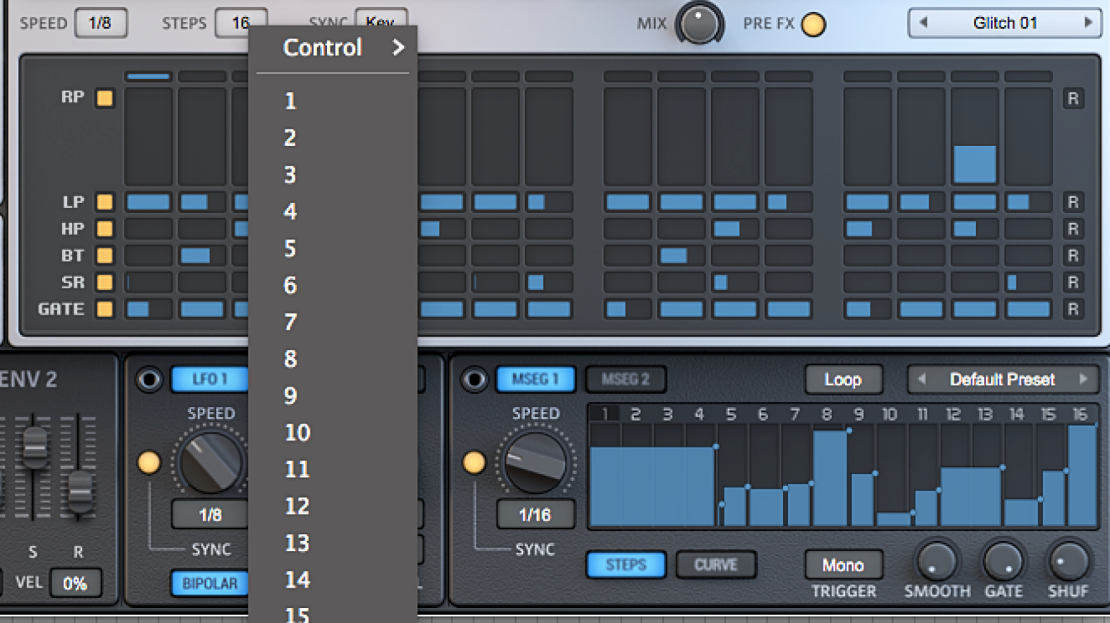The height and width of the screenshot is (623, 1110).
Task: Select the LFO 1 tab
Action: (210, 379)
